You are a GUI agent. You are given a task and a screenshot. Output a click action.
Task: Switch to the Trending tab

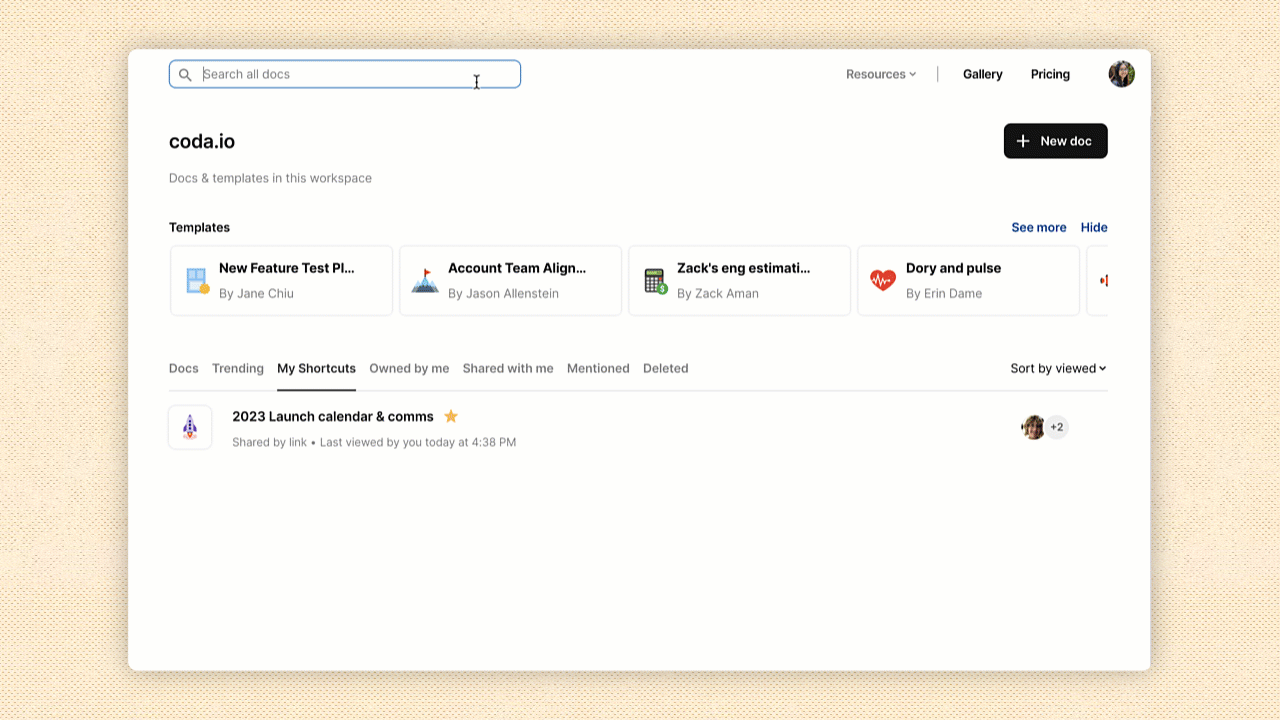click(x=238, y=368)
